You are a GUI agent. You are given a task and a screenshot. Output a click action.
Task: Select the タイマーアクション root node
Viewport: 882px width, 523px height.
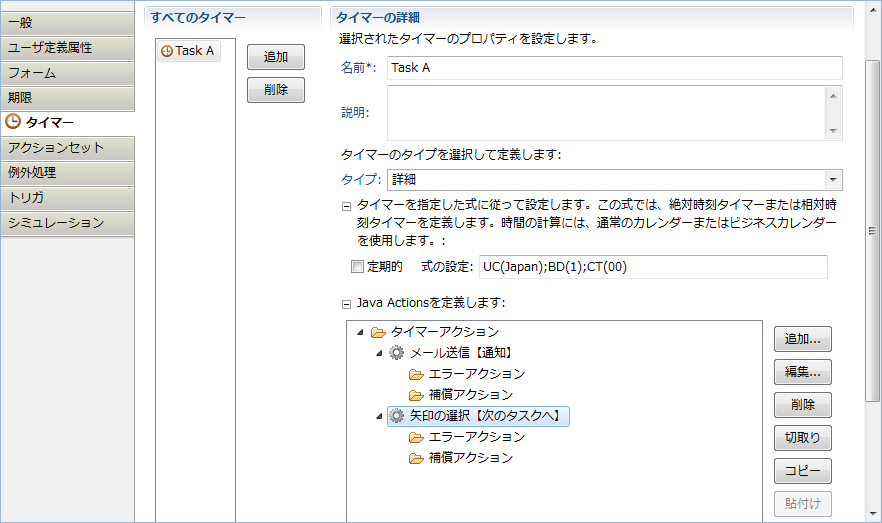point(444,332)
